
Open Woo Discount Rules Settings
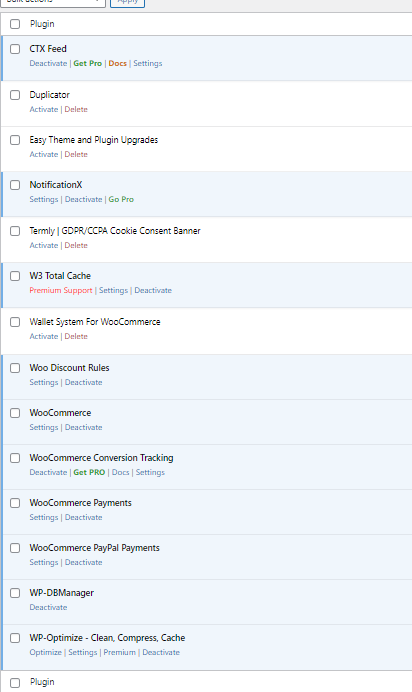[x=44, y=382]
